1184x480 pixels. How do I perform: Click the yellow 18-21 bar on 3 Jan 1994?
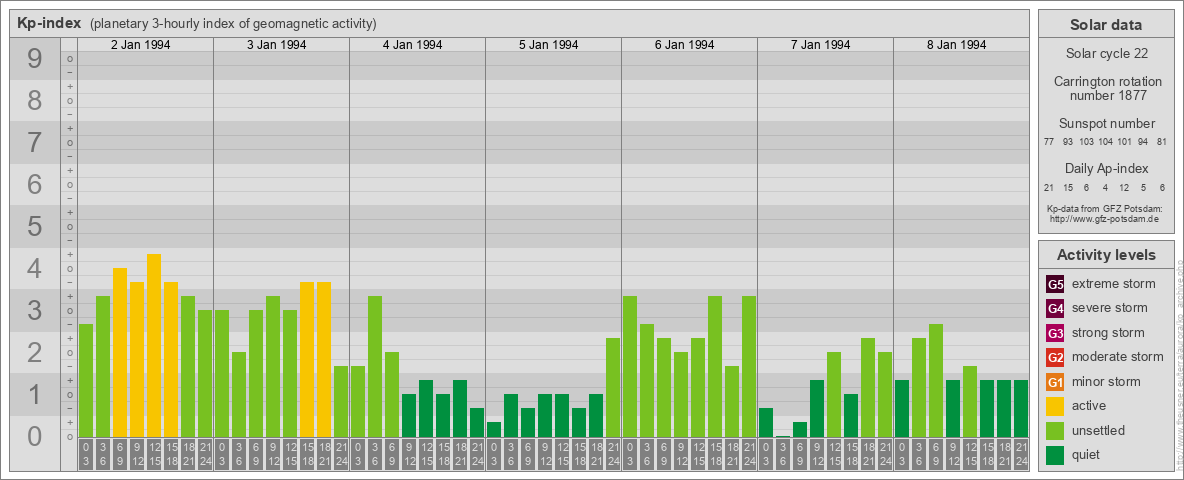point(324,359)
